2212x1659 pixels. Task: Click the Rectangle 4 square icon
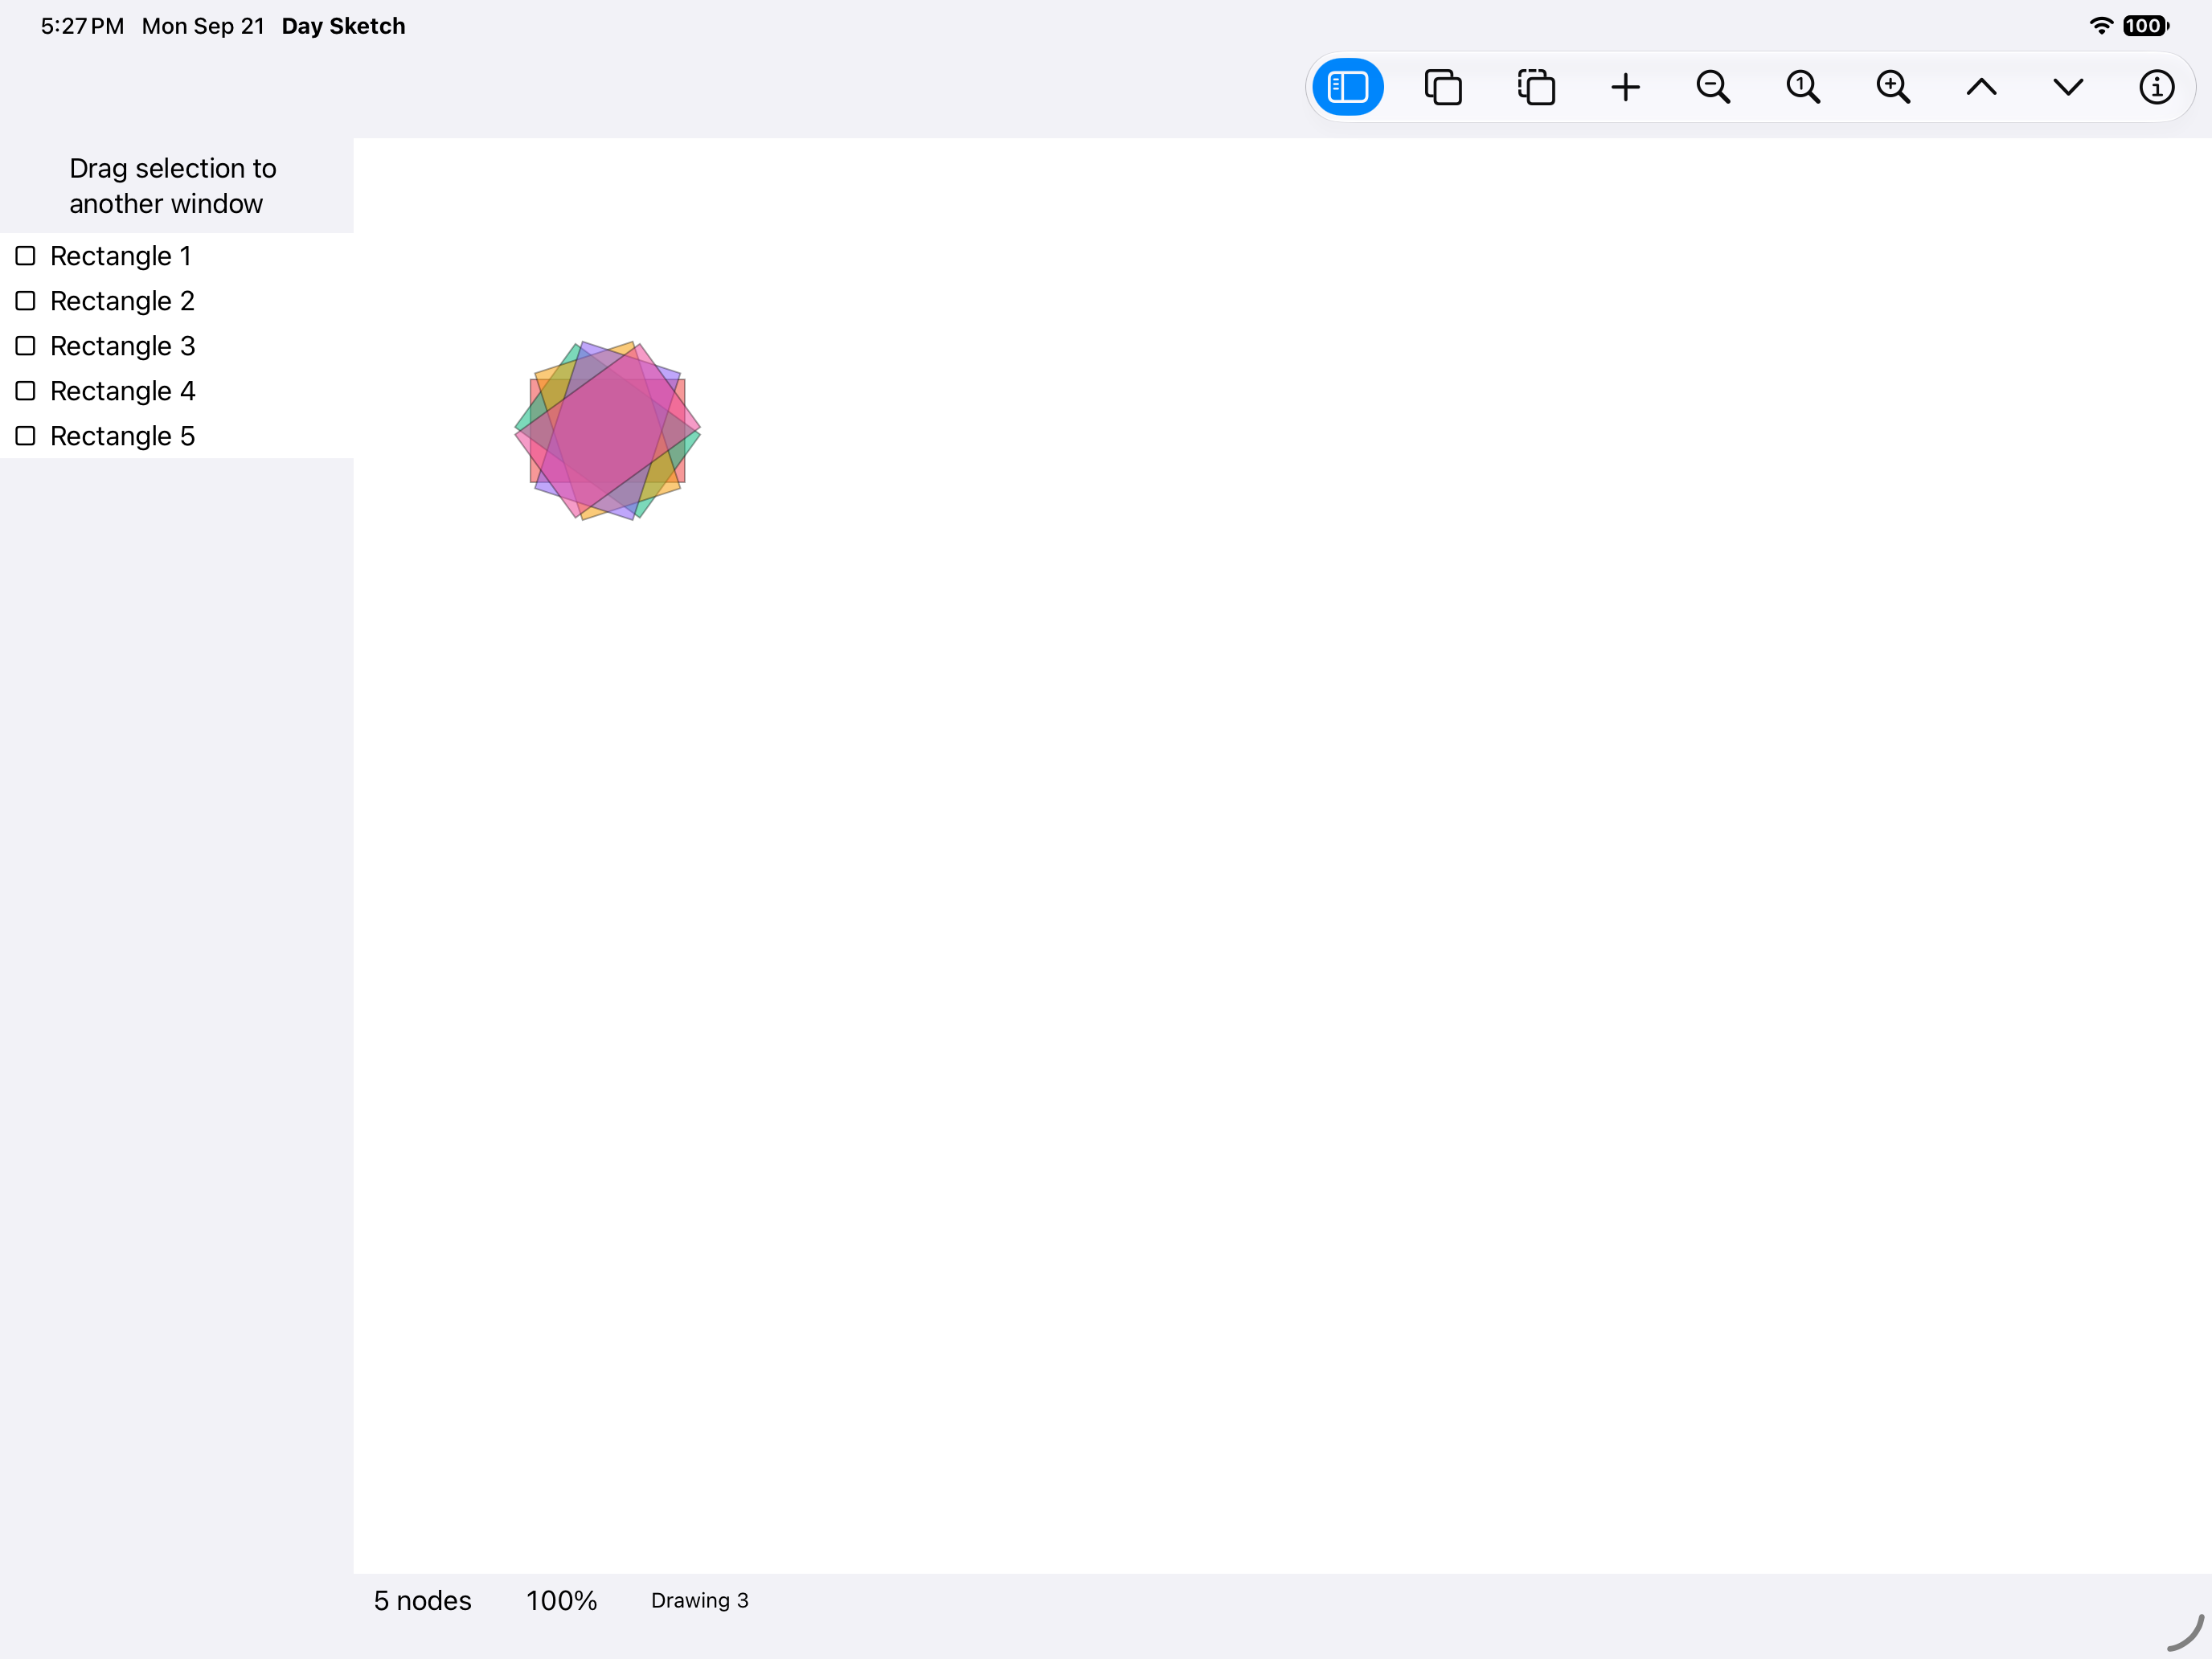pyautogui.click(x=26, y=391)
